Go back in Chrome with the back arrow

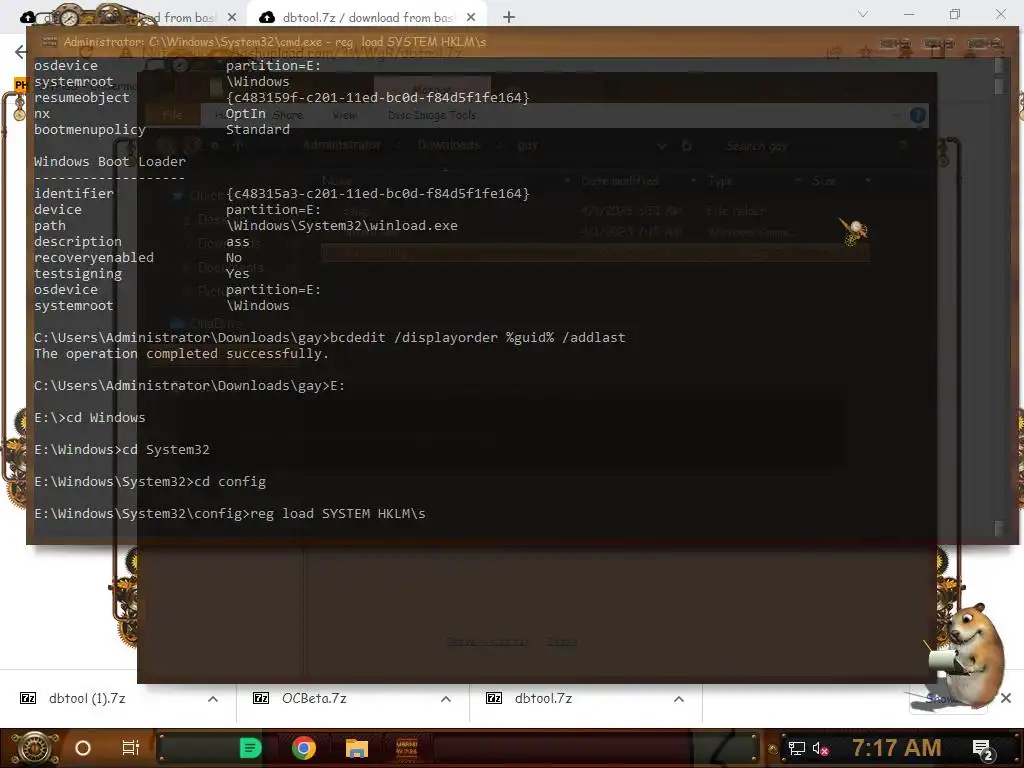tap(20, 52)
